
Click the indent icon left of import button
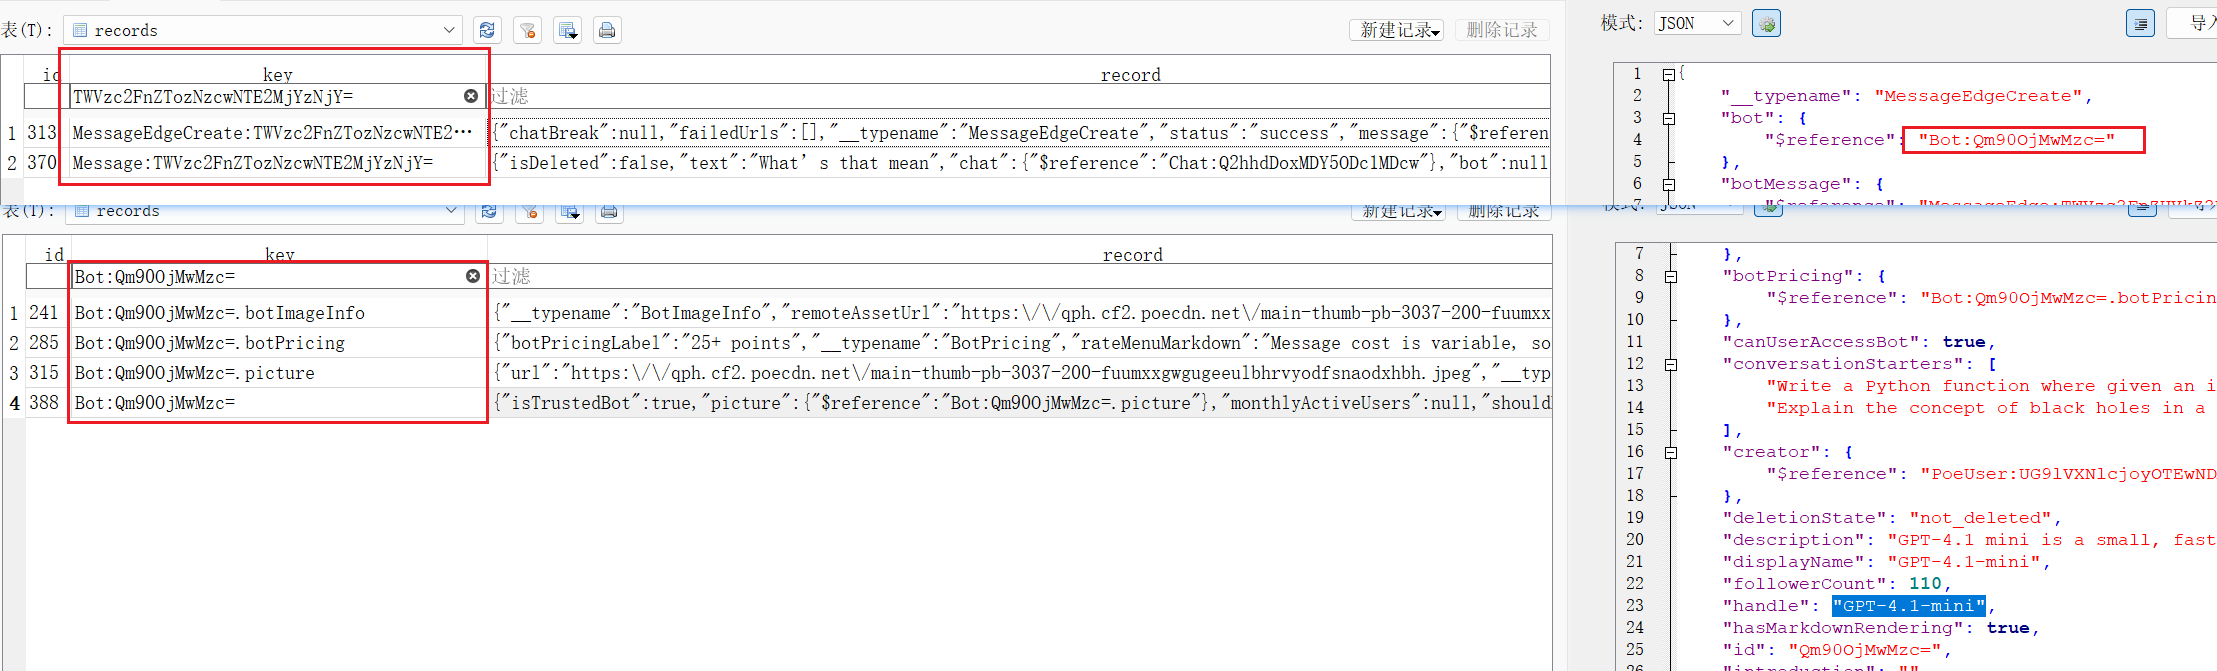pos(2140,24)
